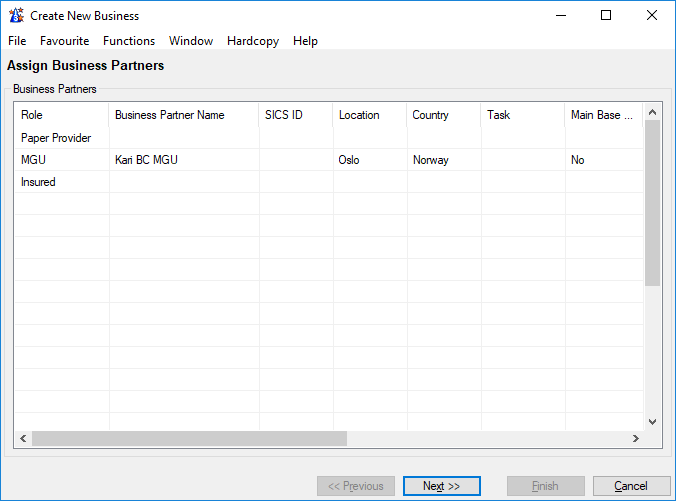Open the Functions menu
This screenshot has width=676, height=501.
[129, 41]
